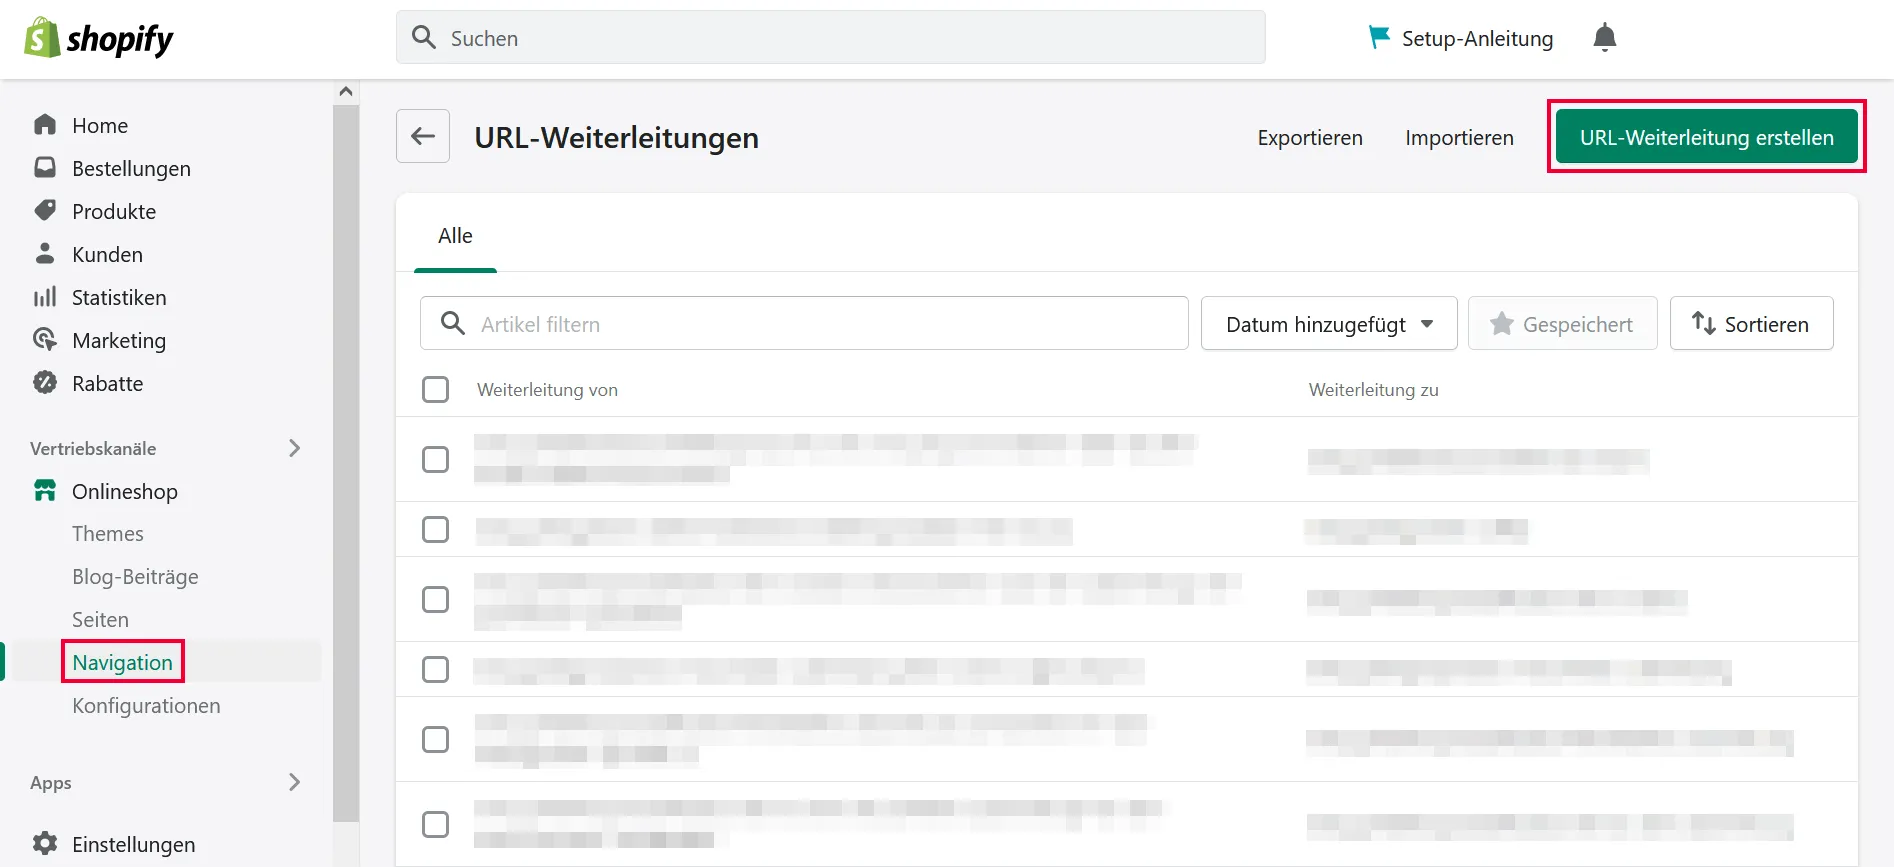Image resolution: width=1894 pixels, height=867 pixels.
Task: Open Statistiken in sidebar
Action: [119, 297]
